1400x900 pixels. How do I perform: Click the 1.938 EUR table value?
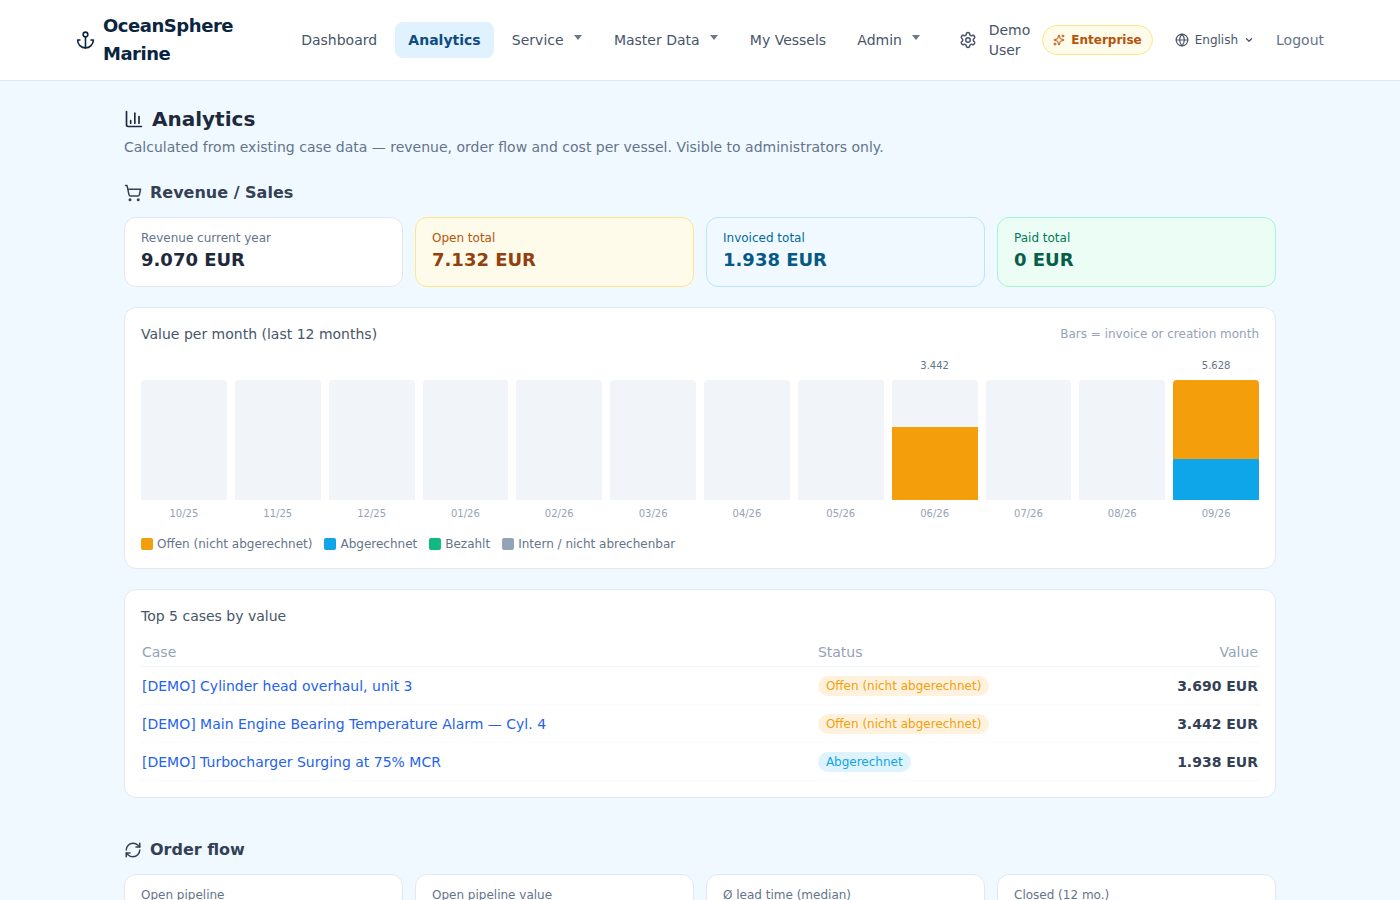point(1217,762)
